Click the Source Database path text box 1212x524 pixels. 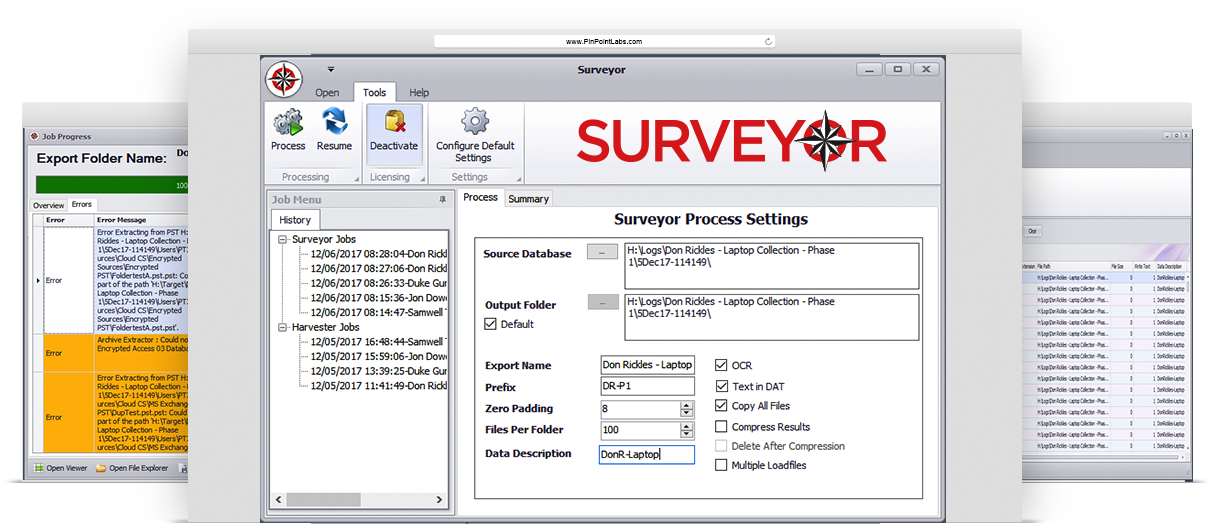pyautogui.click(x=770, y=265)
